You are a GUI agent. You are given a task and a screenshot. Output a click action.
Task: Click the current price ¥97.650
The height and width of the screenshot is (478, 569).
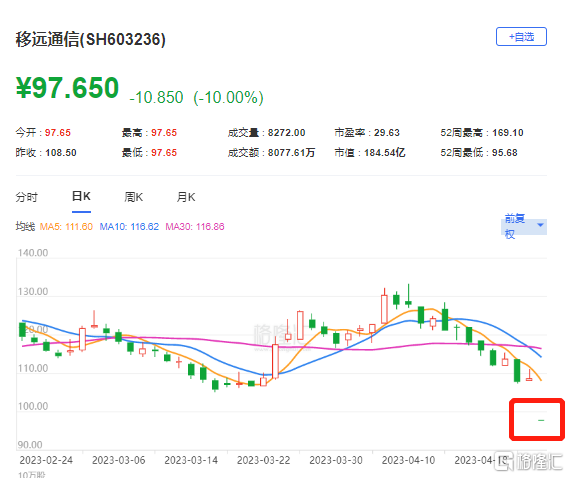click(x=67, y=88)
